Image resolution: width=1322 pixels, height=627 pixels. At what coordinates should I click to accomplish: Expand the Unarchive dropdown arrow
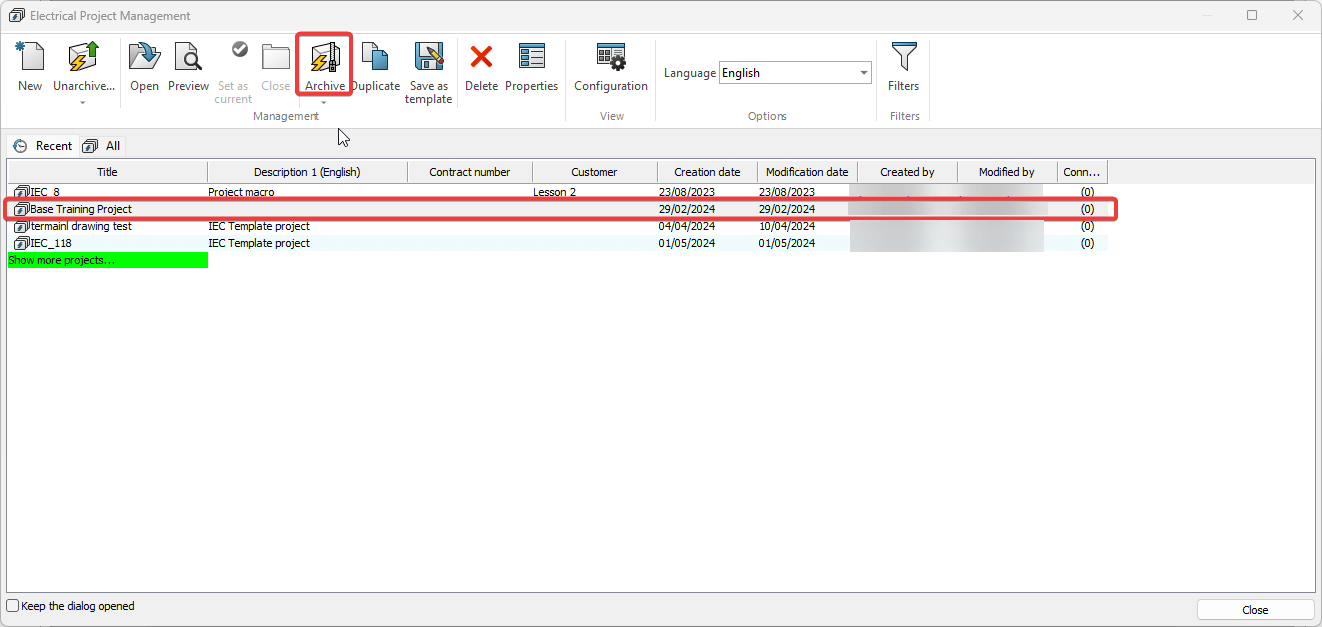point(83,100)
